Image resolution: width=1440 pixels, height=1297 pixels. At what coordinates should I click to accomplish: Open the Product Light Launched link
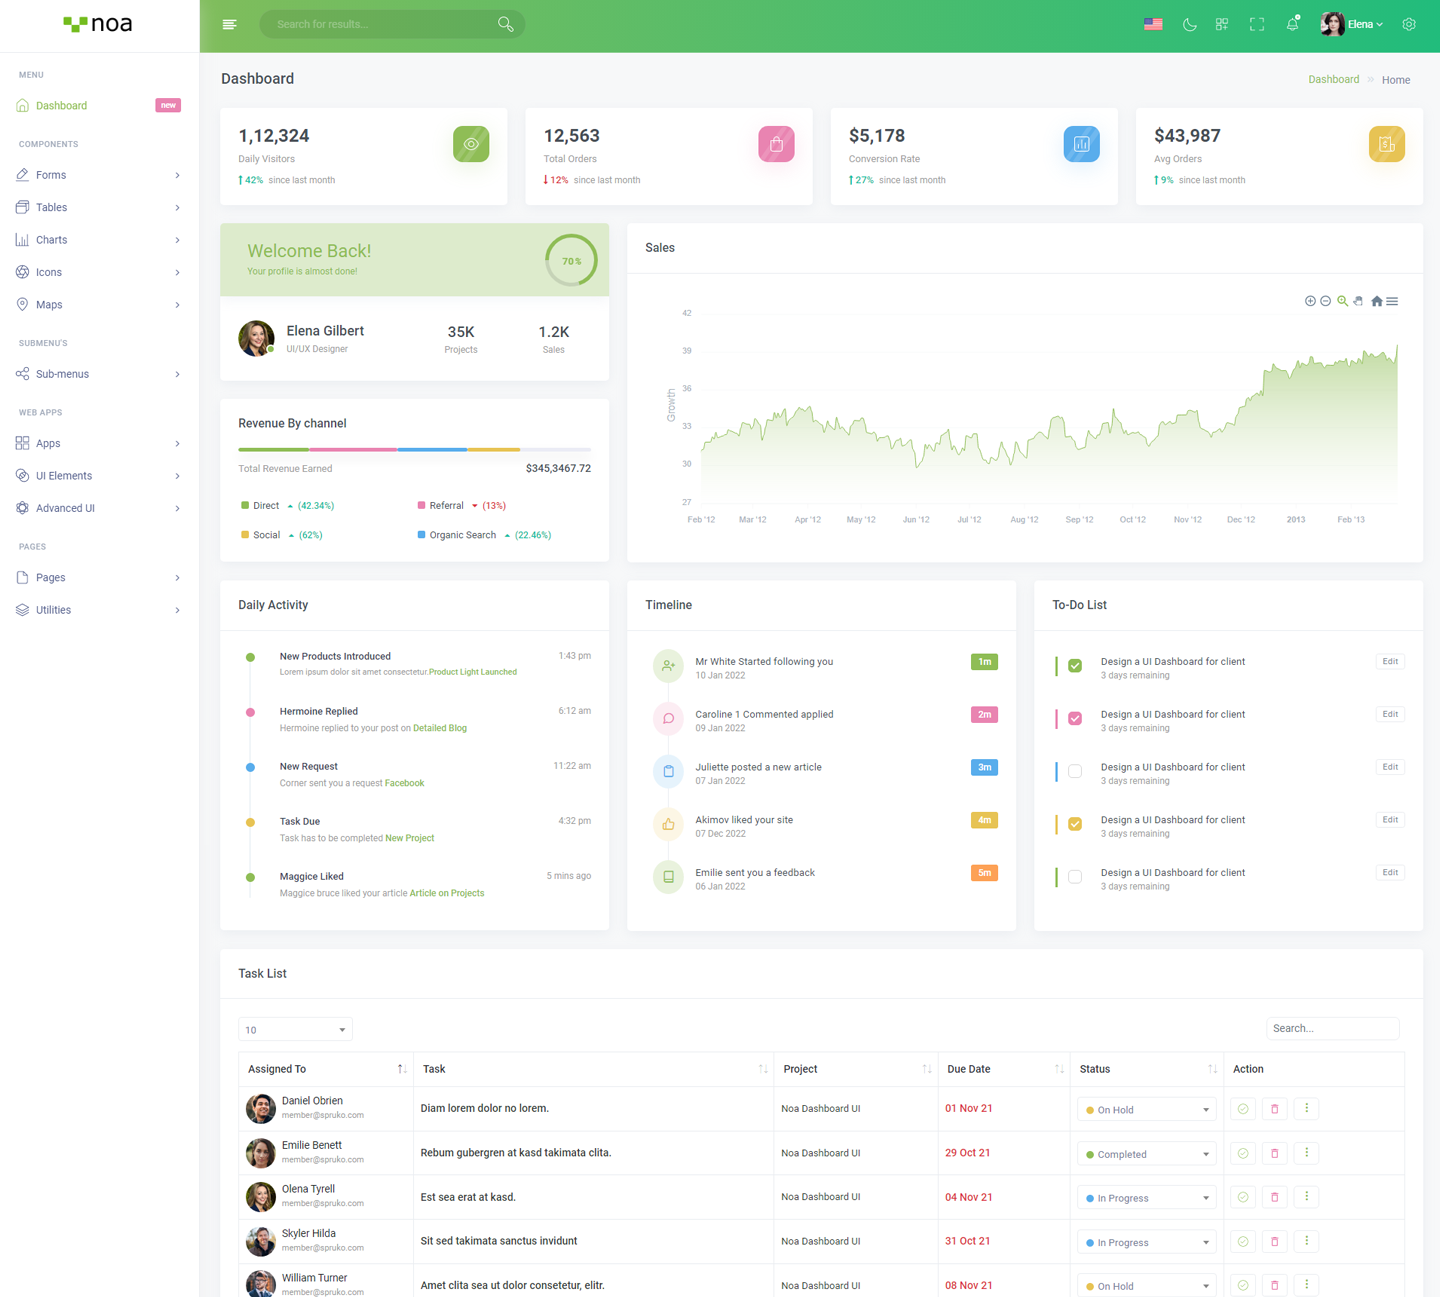(x=473, y=672)
